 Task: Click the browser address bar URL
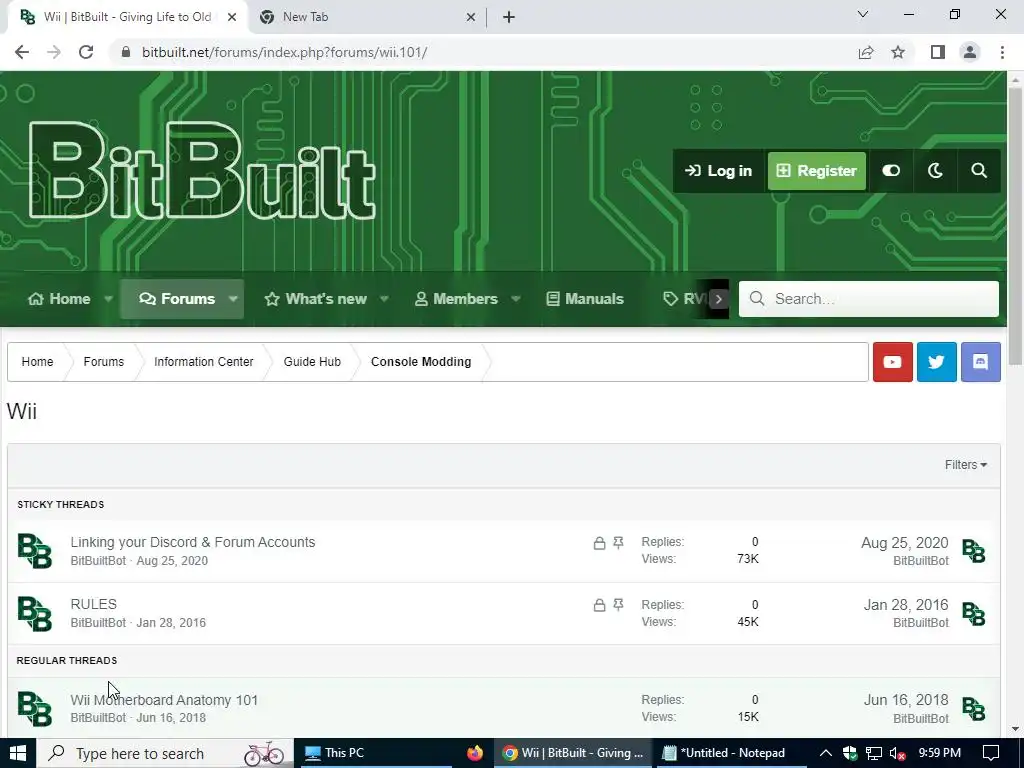pos(284,52)
